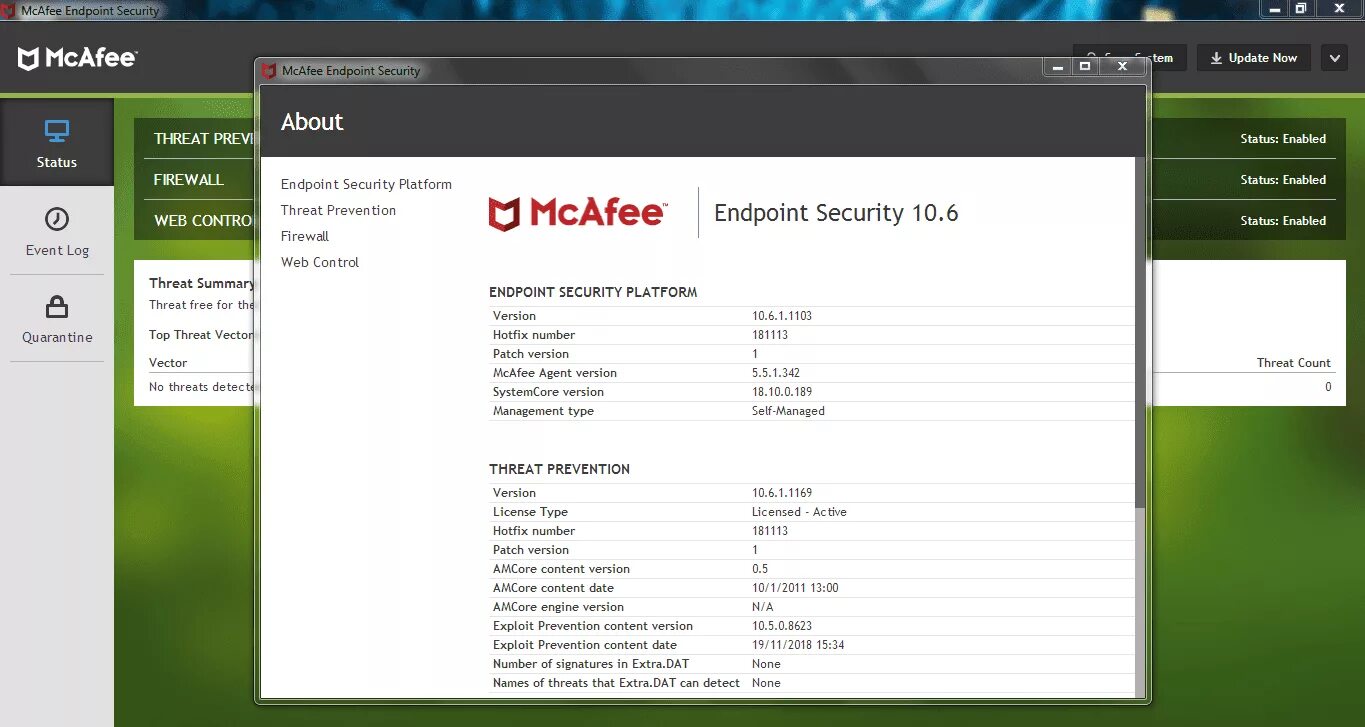This screenshot has height=727, width=1365.
Task: Click AMCore content date 10/1/2011 13:00
Action: point(795,588)
